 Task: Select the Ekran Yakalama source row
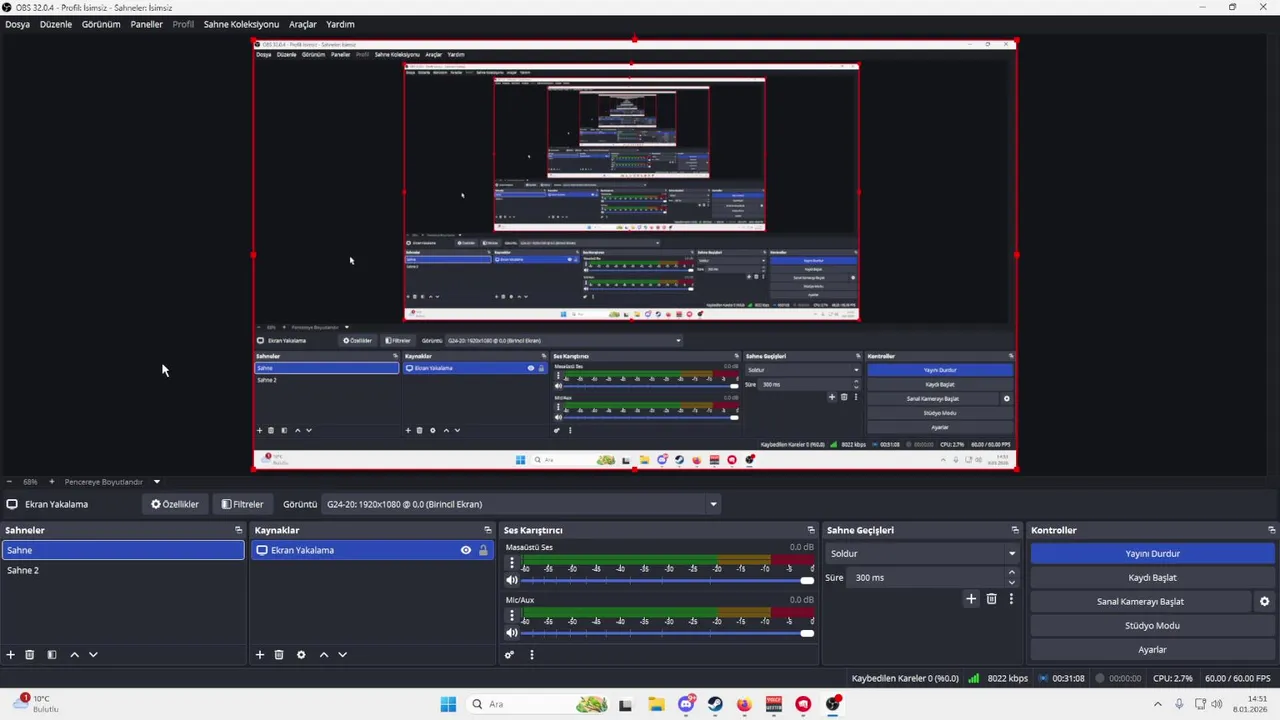pos(373,550)
